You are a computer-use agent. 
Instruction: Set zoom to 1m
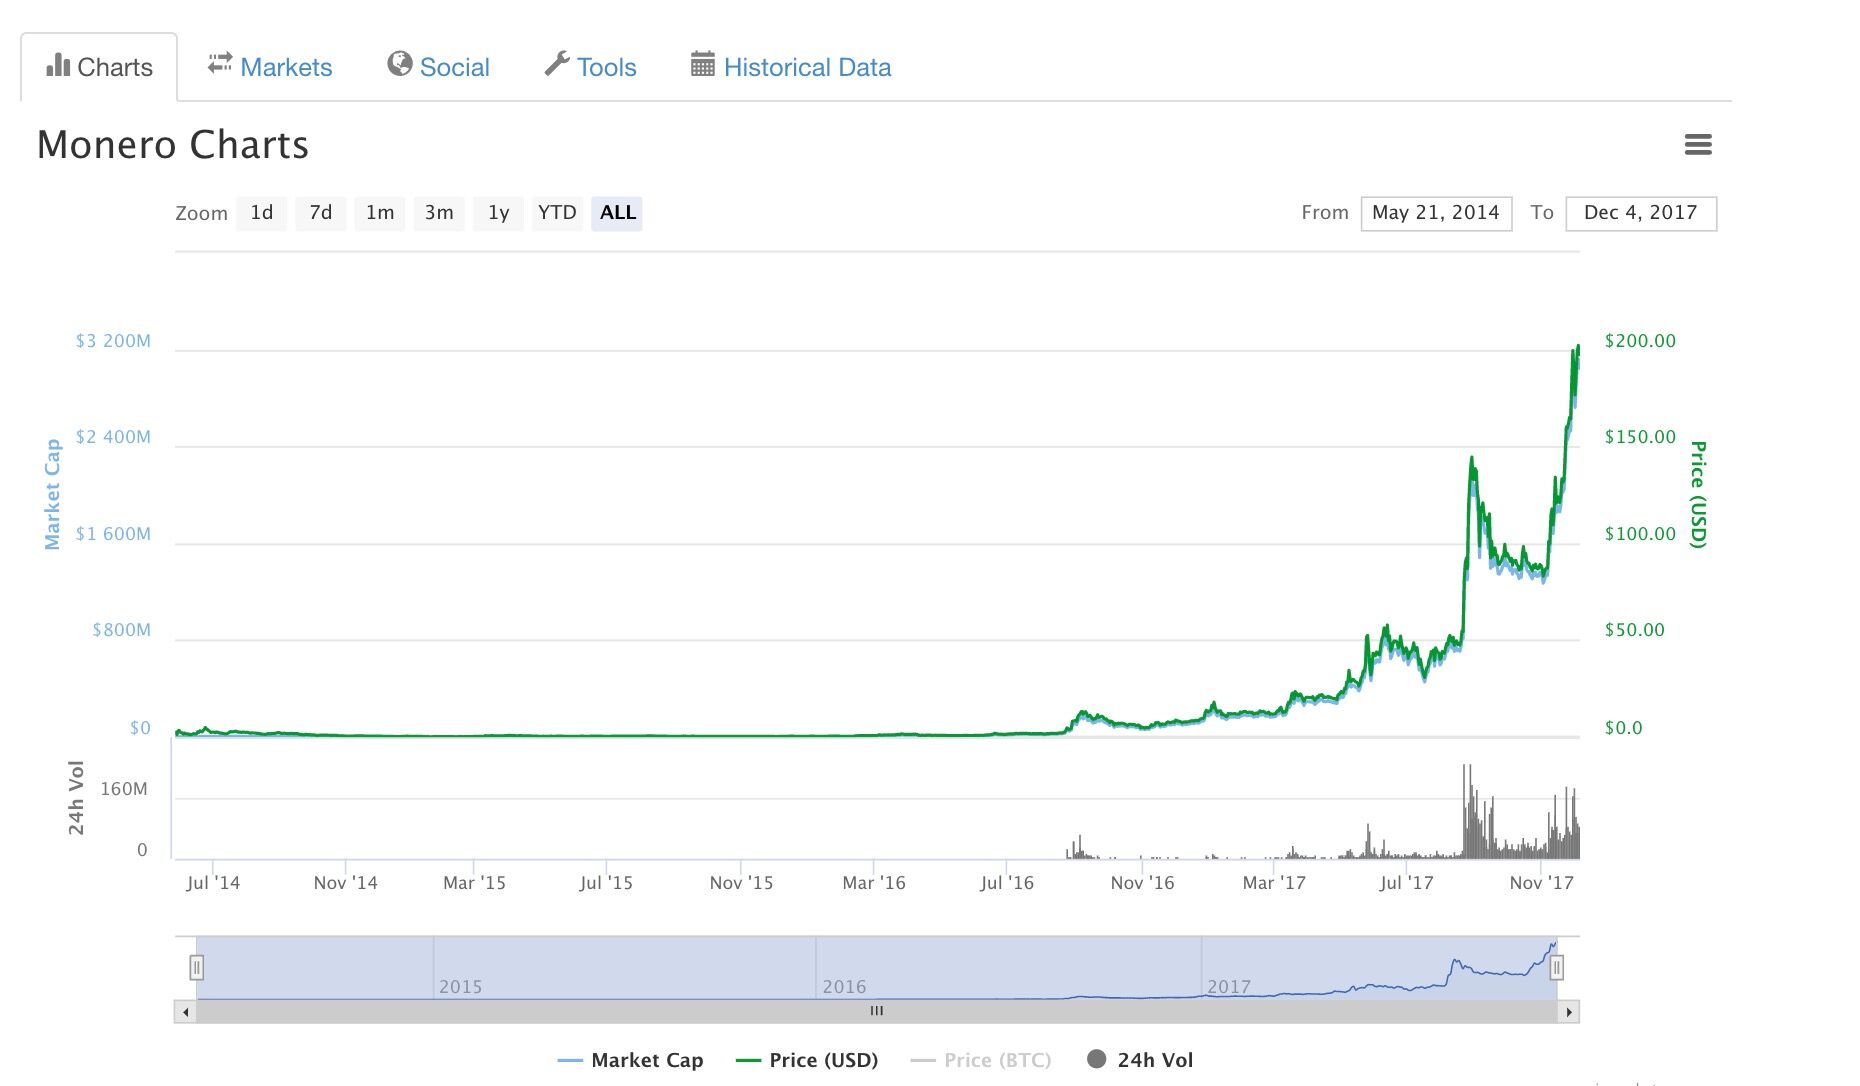point(380,213)
